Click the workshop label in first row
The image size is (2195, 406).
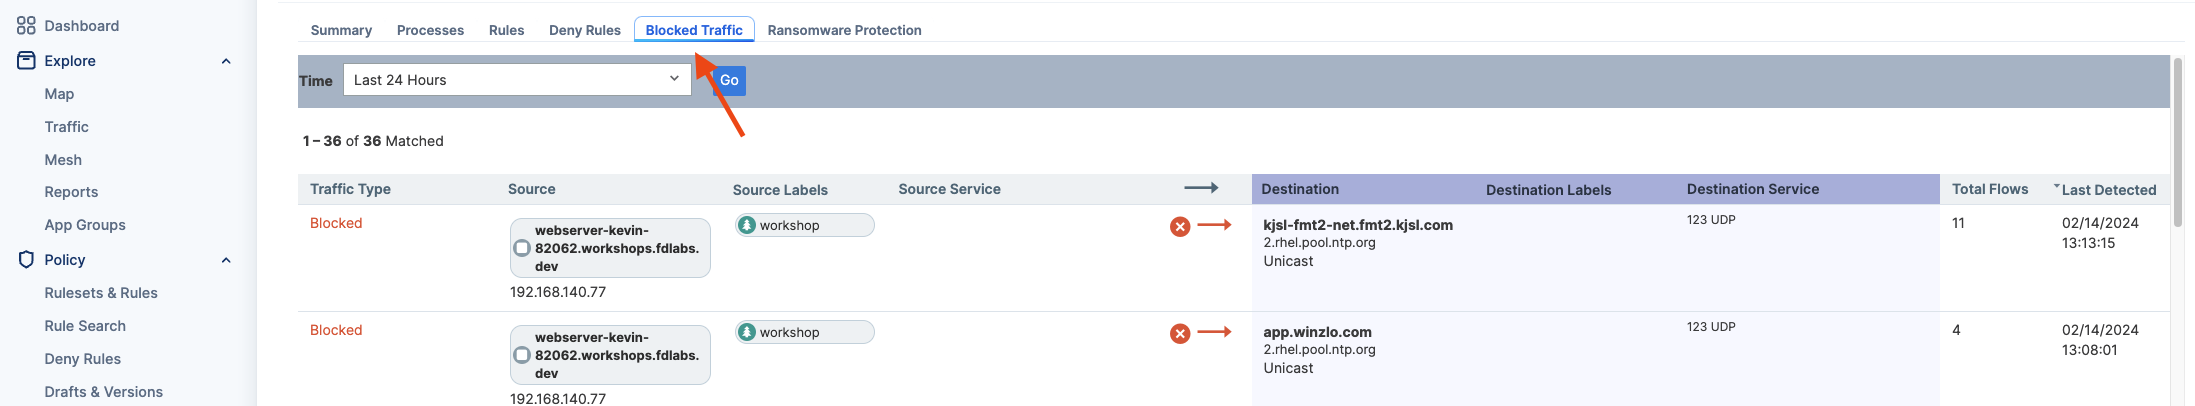pos(805,225)
